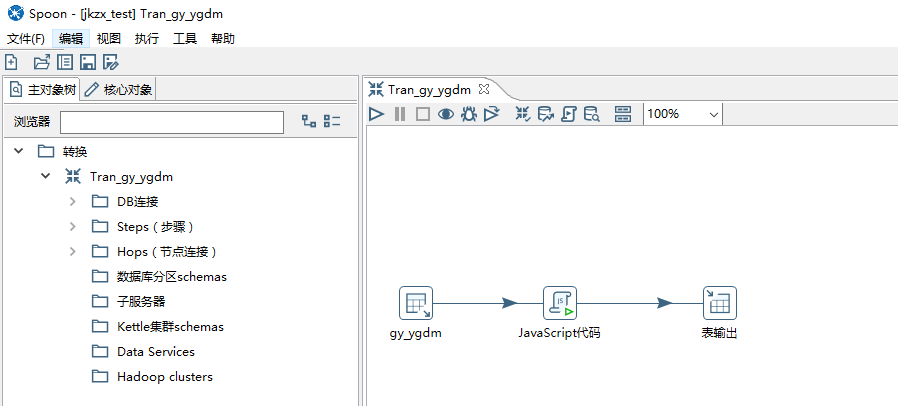Viewport: 898px width, 406px height.
Task: Click the Impact analysis database icon
Action: 545,114
